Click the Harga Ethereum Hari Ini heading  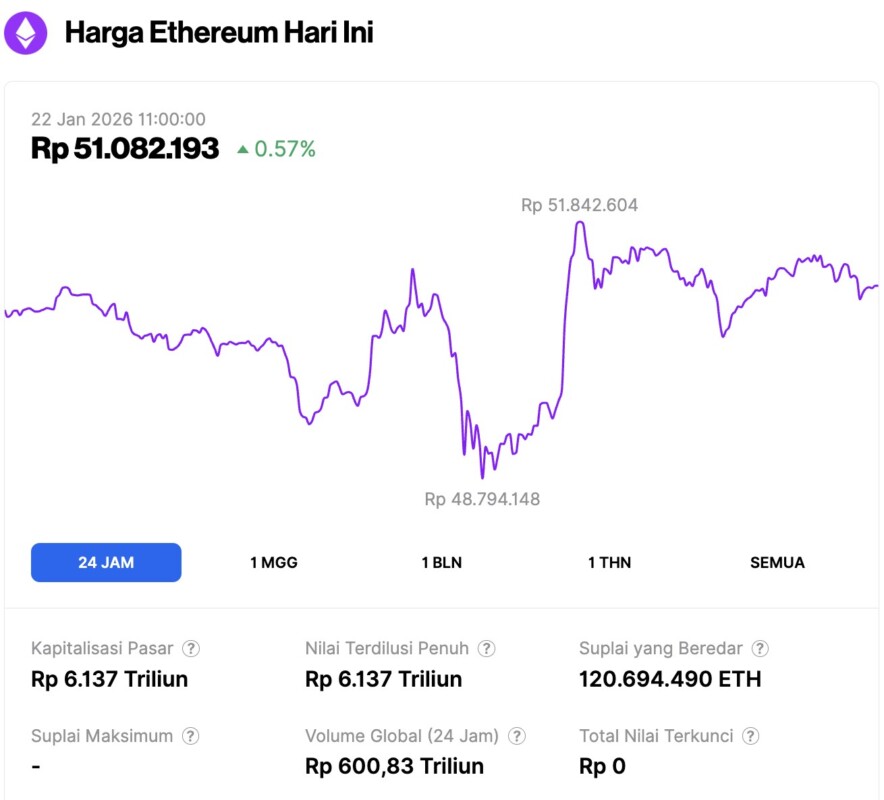pos(219,33)
